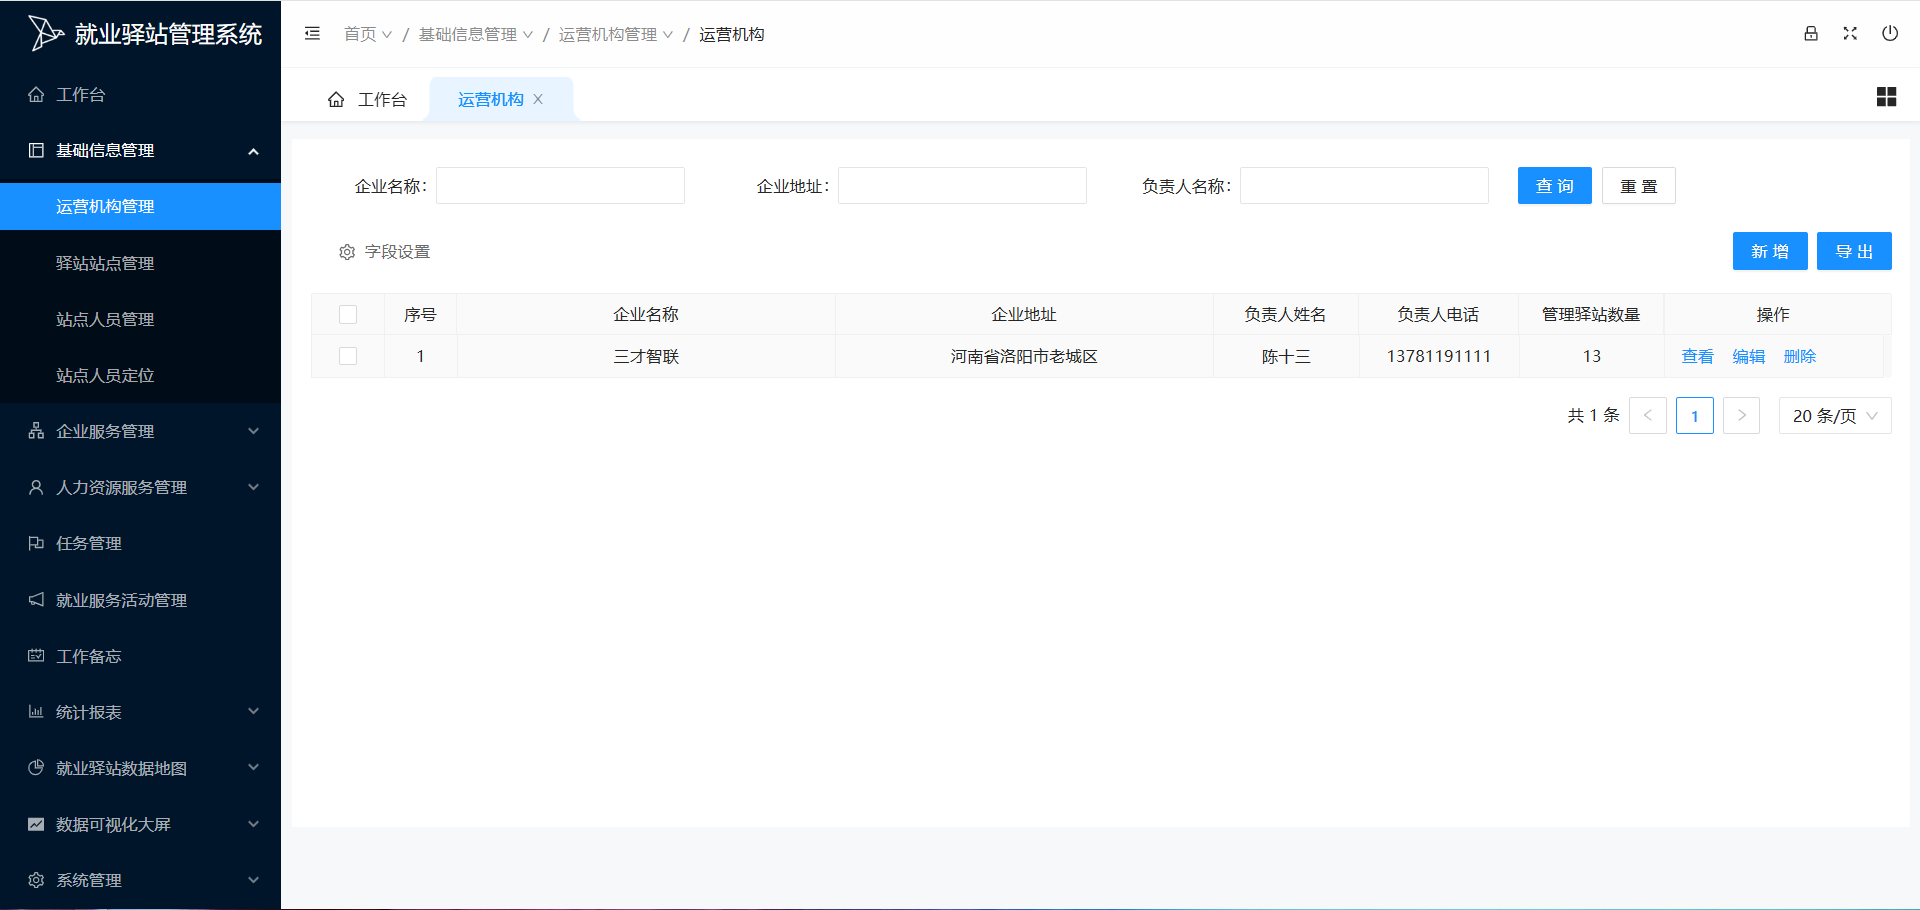Screen dimensions: 1920x910
Task: Click the 就业驿站数据地图 pie chart icon
Action: point(36,768)
